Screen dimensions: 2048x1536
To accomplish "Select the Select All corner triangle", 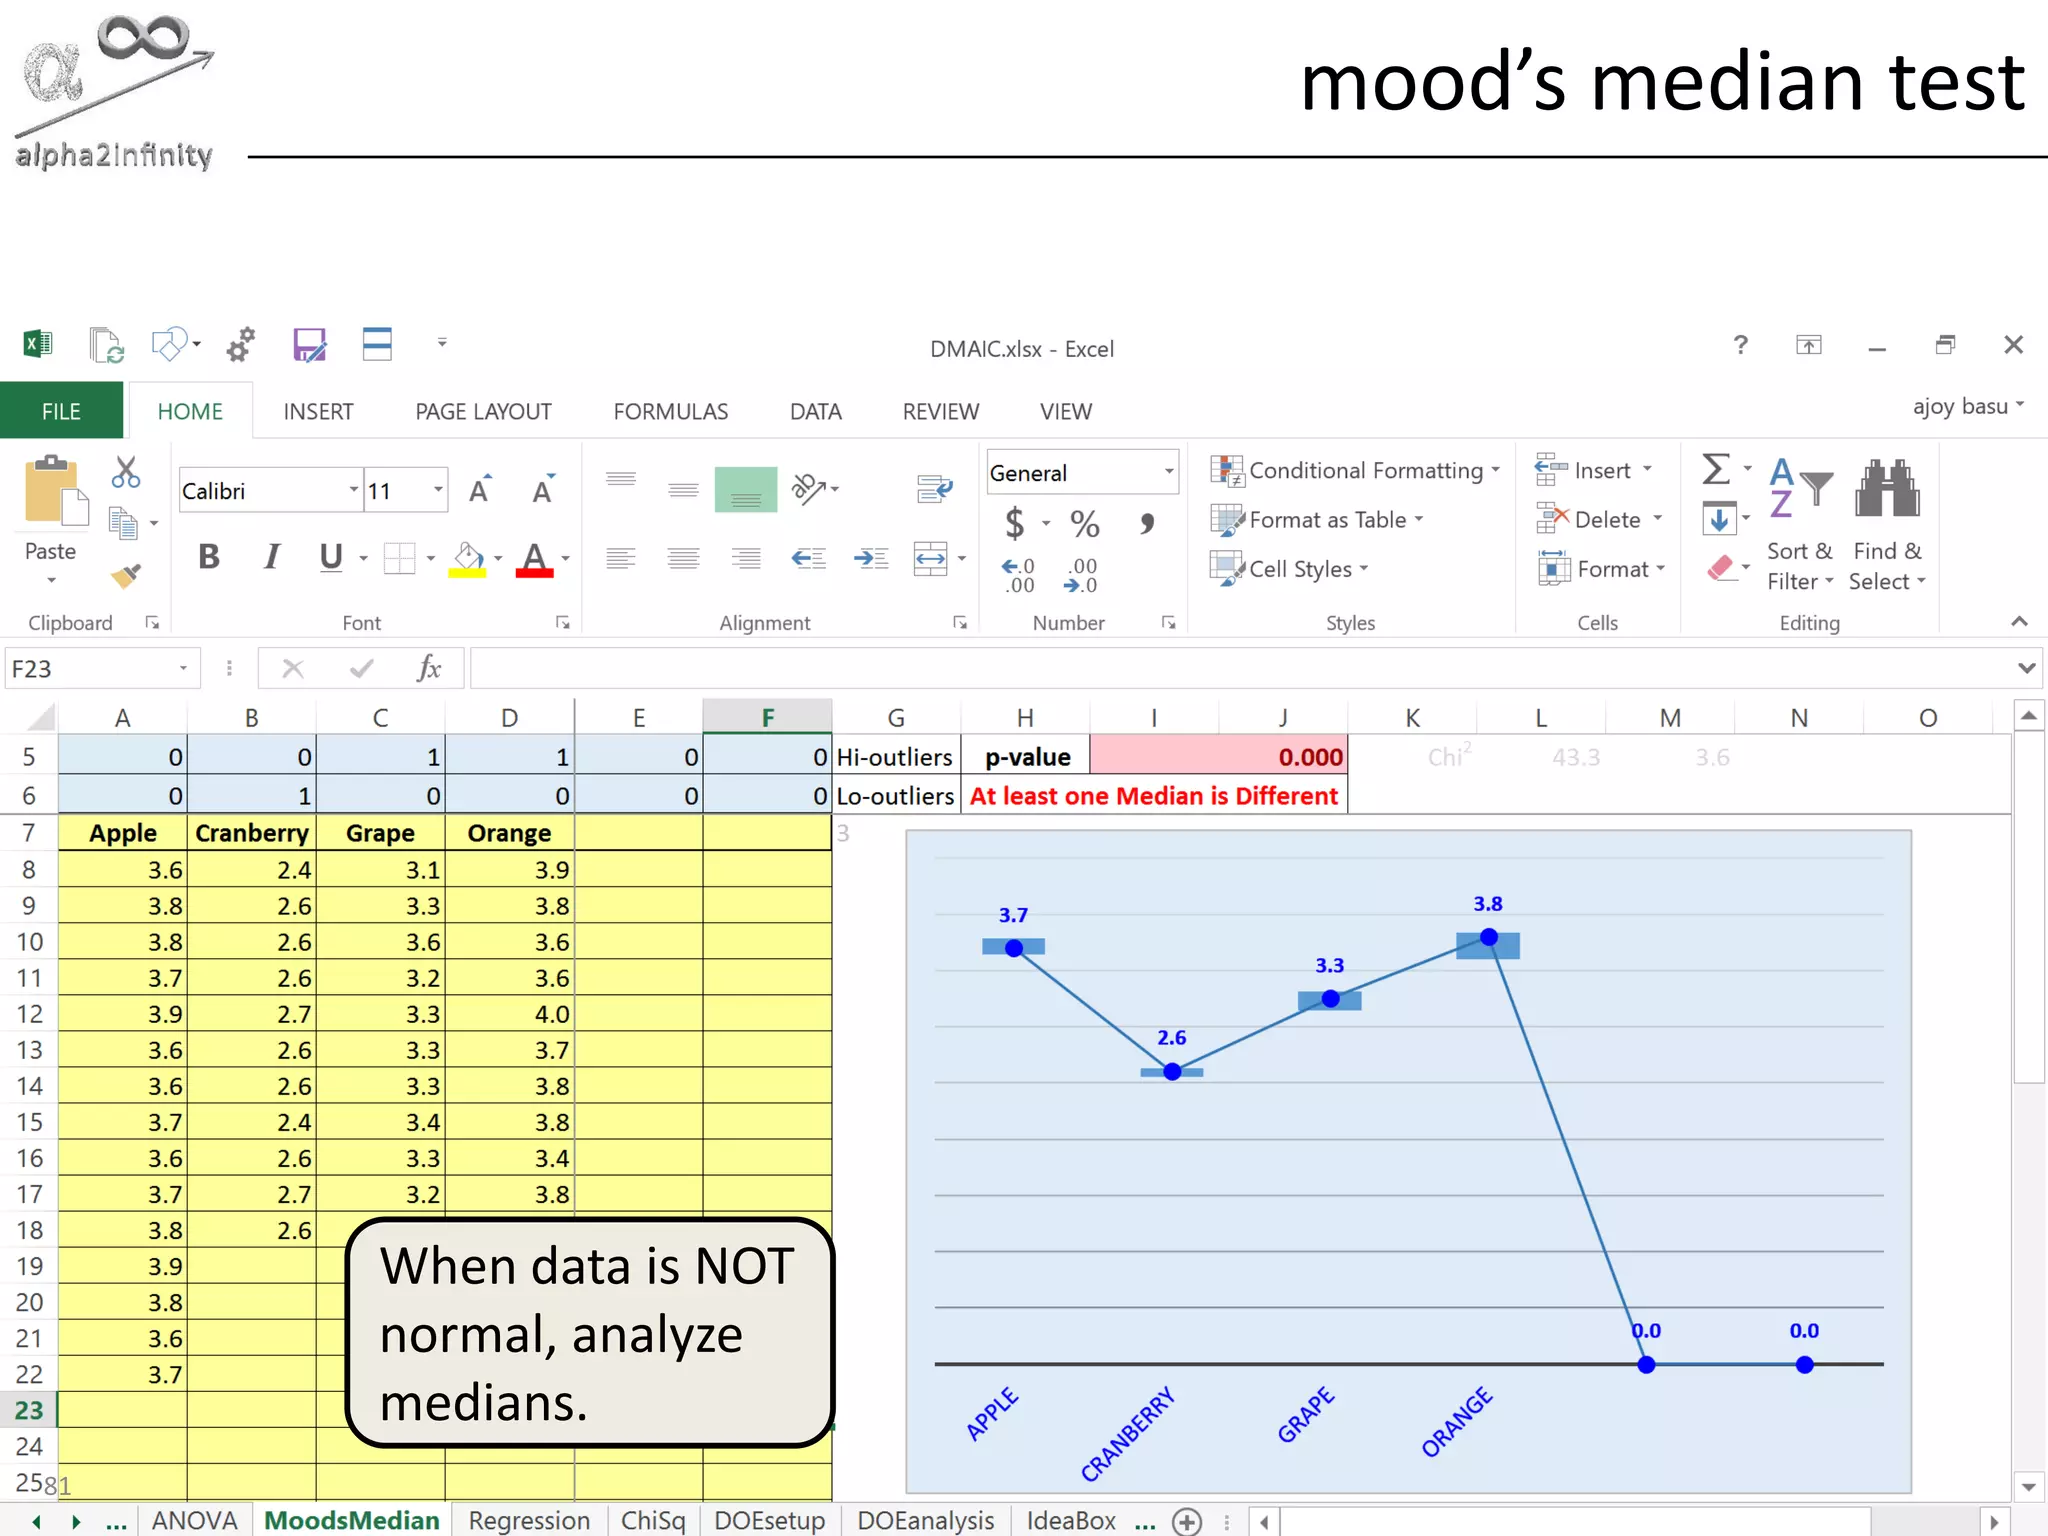I will pyautogui.click(x=41, y=717).
